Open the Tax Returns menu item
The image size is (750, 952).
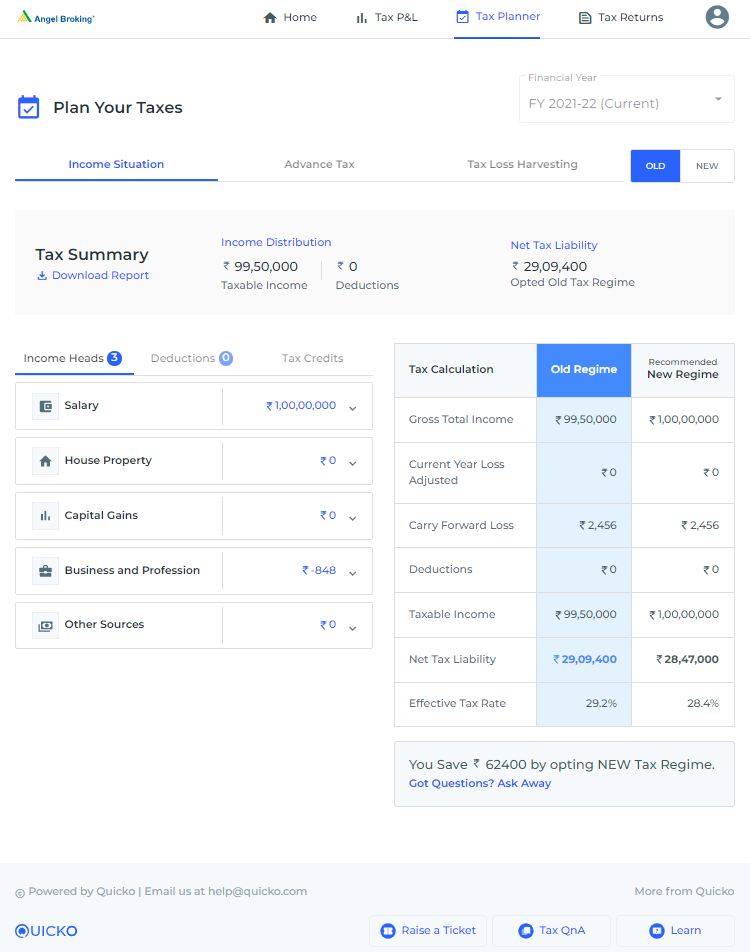(x=621, y=18)
